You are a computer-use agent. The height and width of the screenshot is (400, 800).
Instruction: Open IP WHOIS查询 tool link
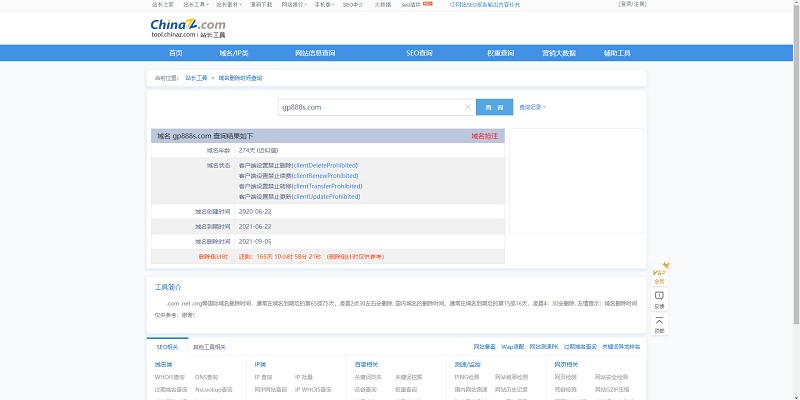tap(313, 389)
